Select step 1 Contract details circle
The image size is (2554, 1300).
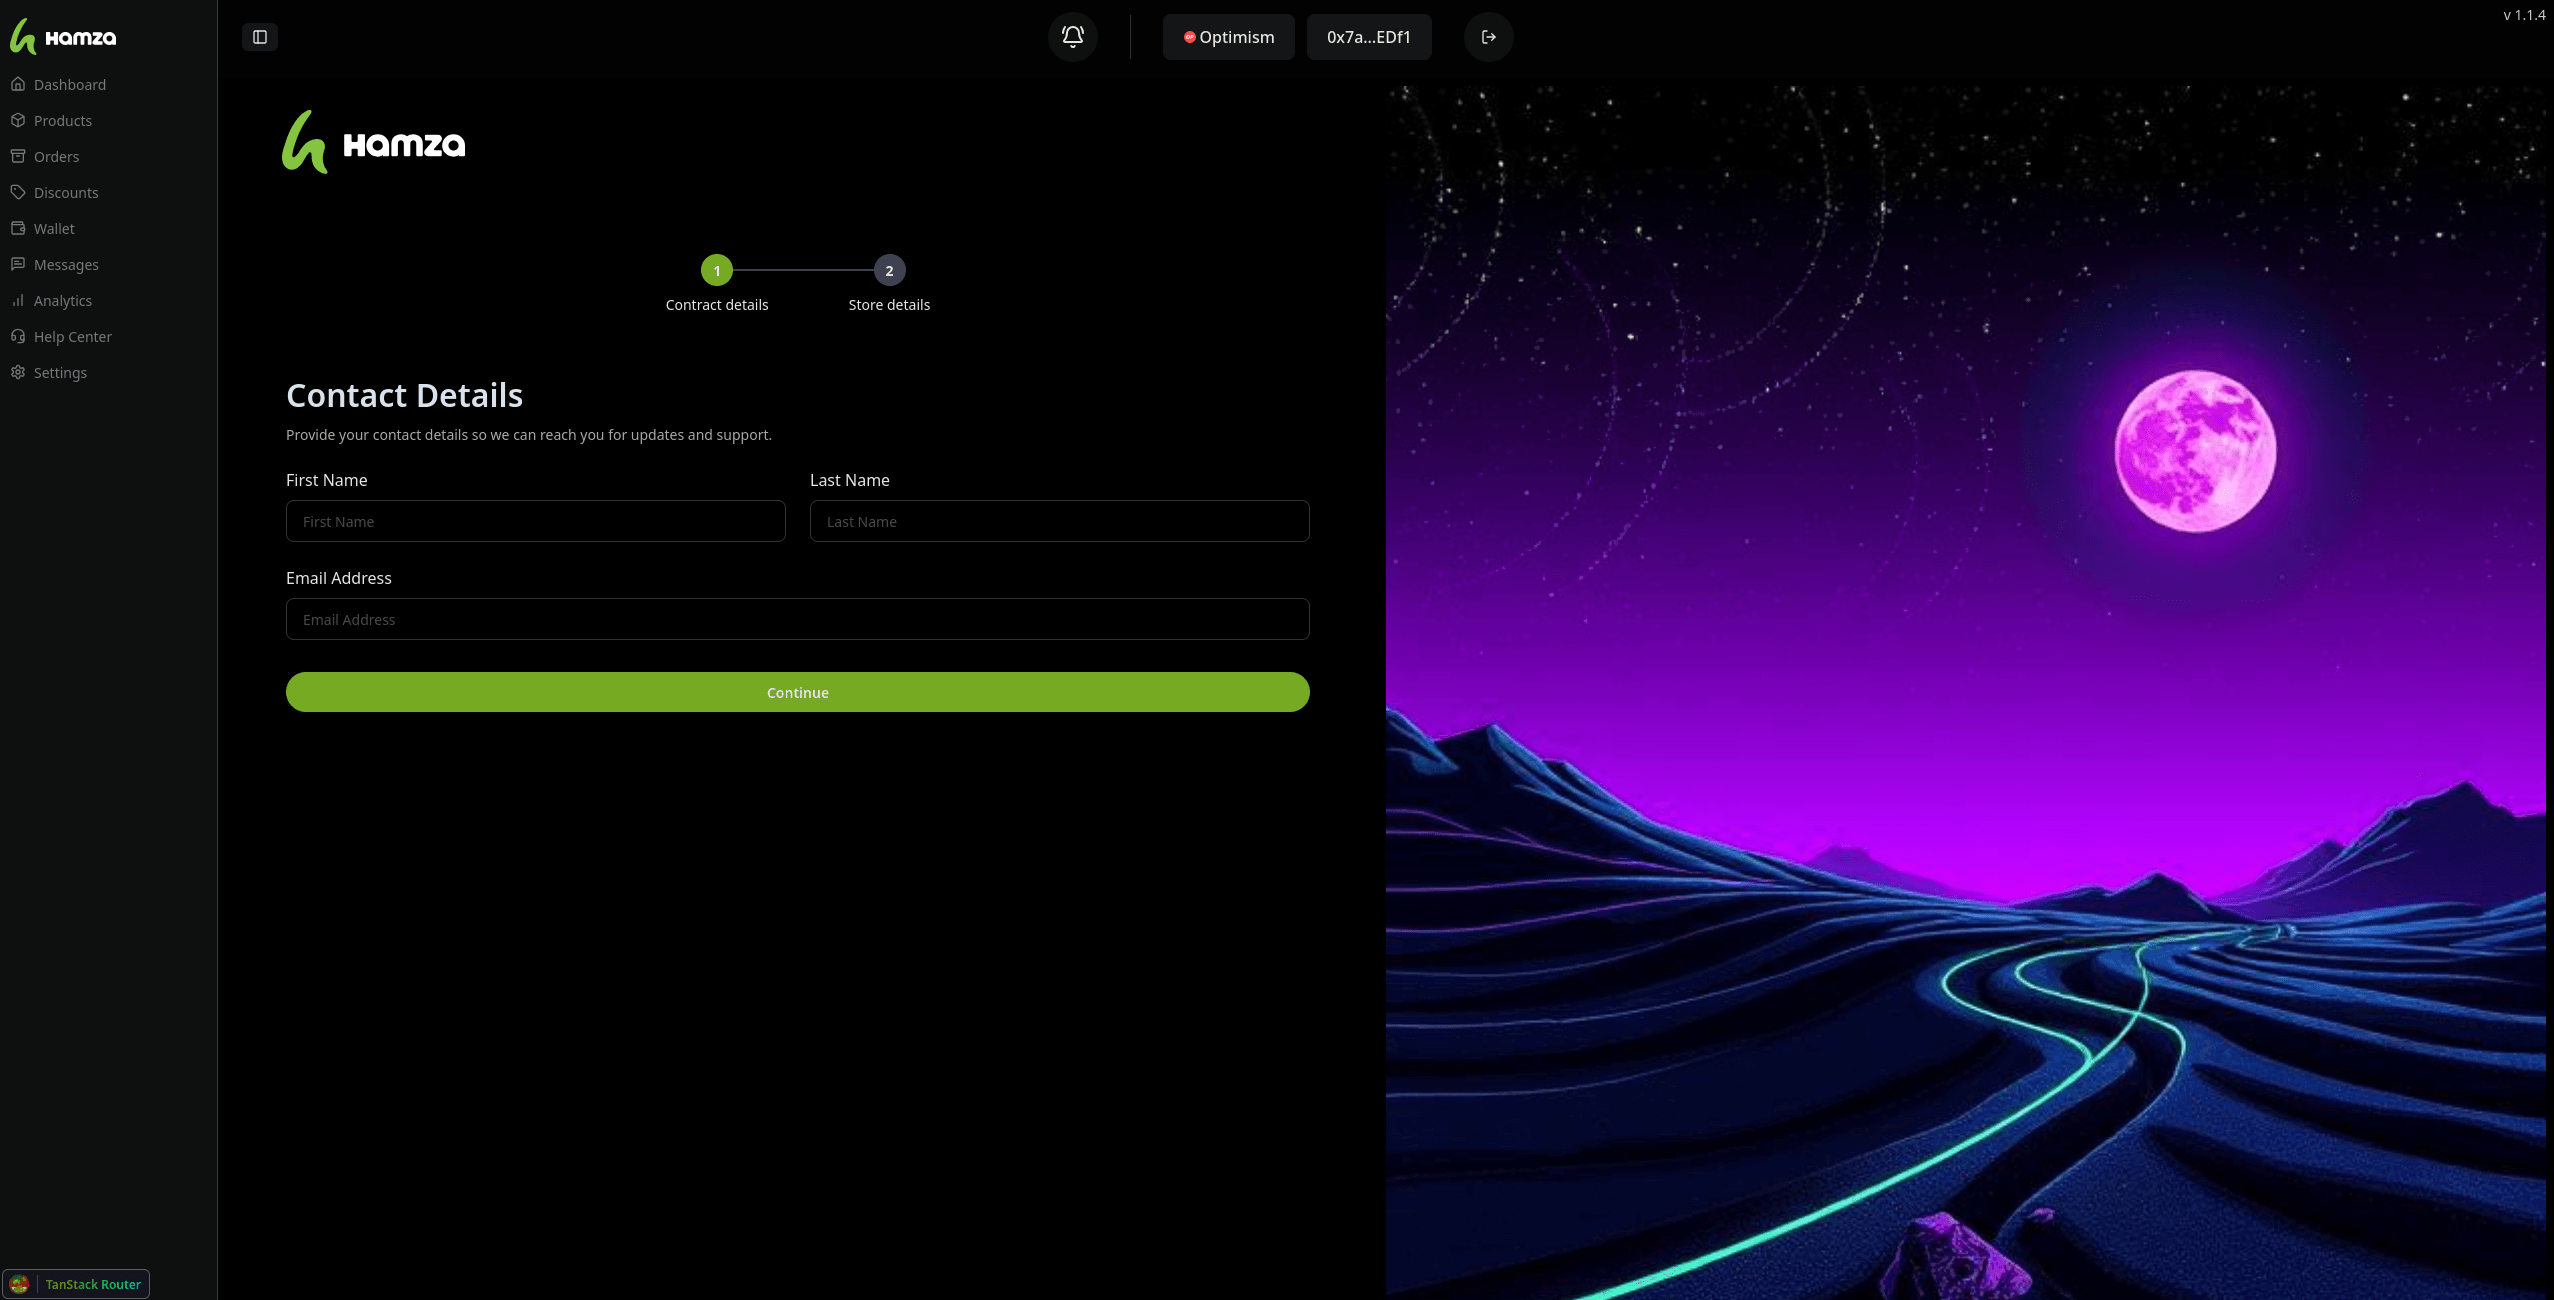(716, 271)
